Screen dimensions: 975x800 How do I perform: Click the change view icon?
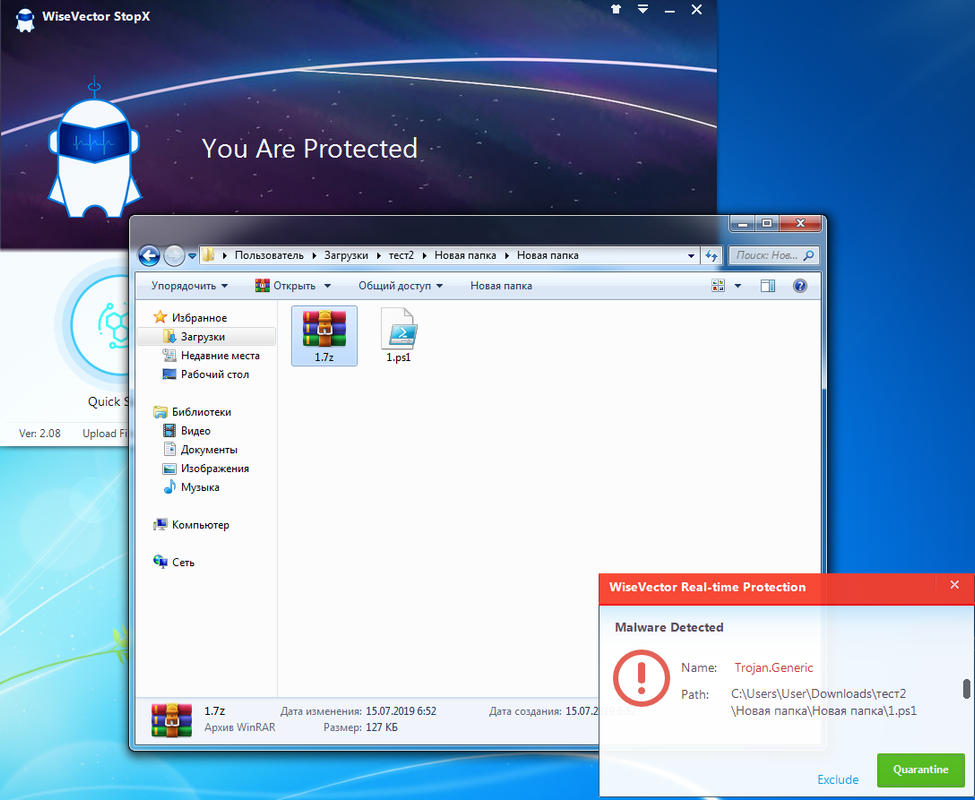pos(718,286)
